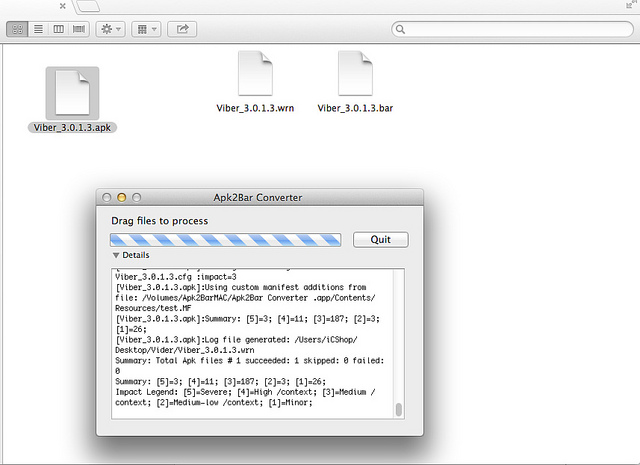This screenshot has height=465, width=640.
Task: Click the Viber_3.0.1.3.bar file name
Action: (x=355, y=108)
